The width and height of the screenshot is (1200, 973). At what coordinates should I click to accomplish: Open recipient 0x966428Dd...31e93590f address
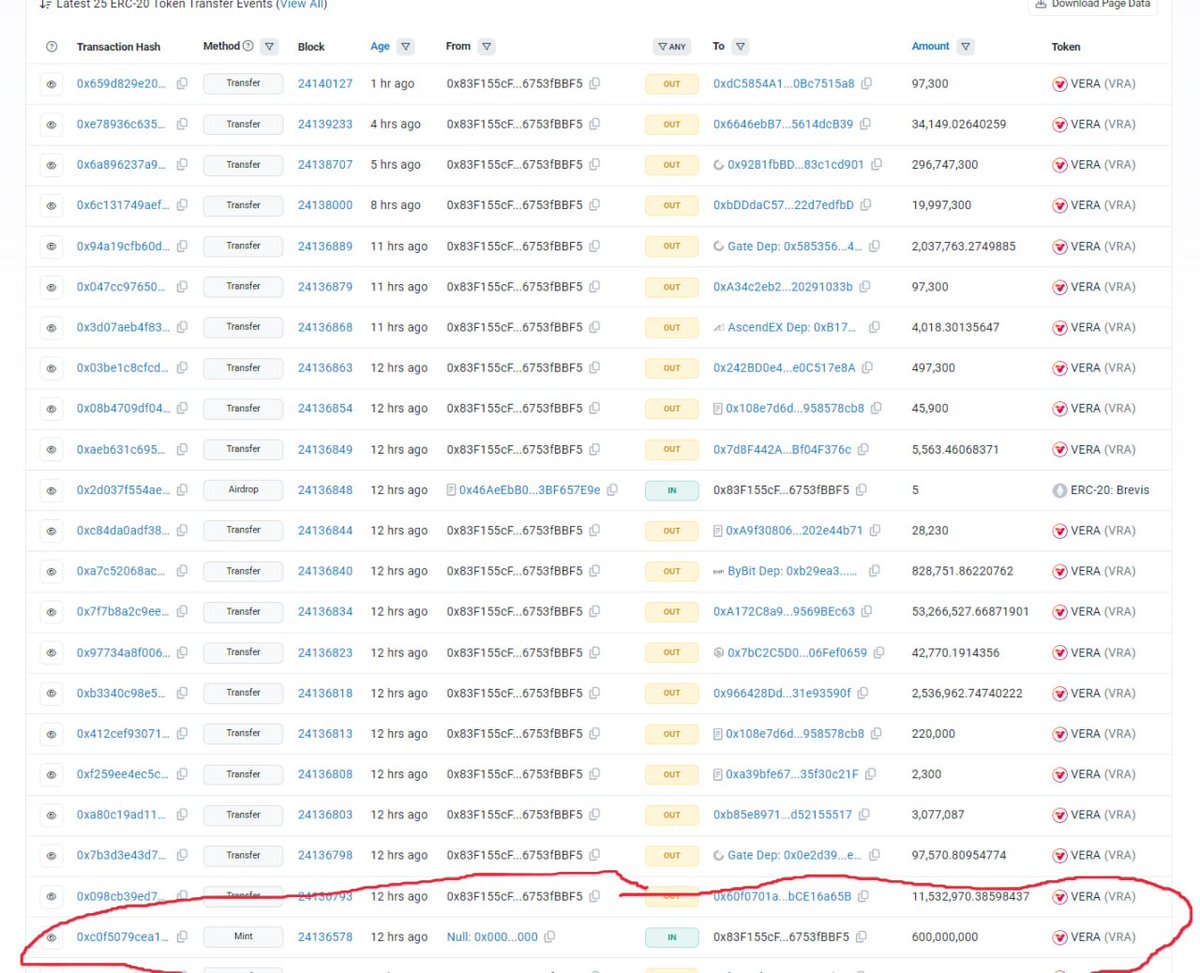[782, 693]
